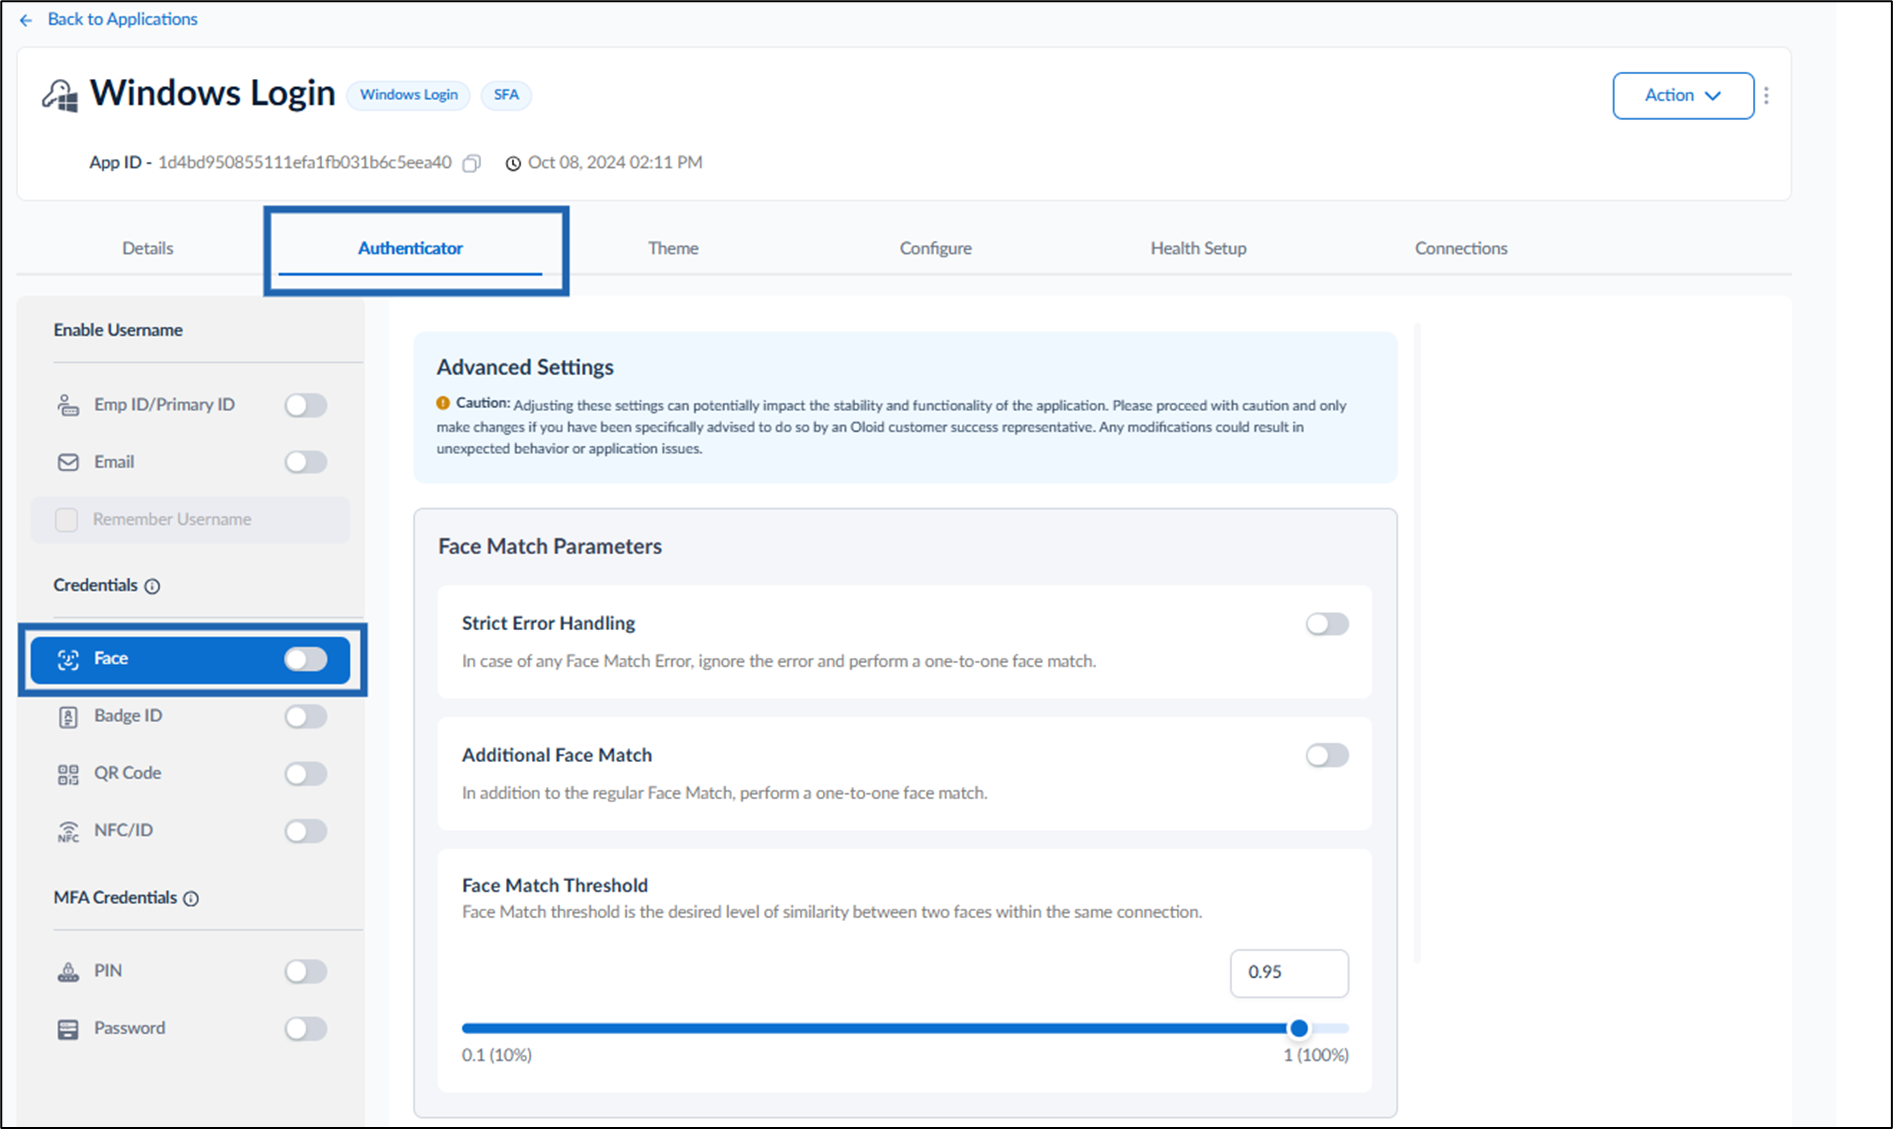Click the QR Code icon
Viewport: 1893px width, 1129px height.
(x=68, y=774)
